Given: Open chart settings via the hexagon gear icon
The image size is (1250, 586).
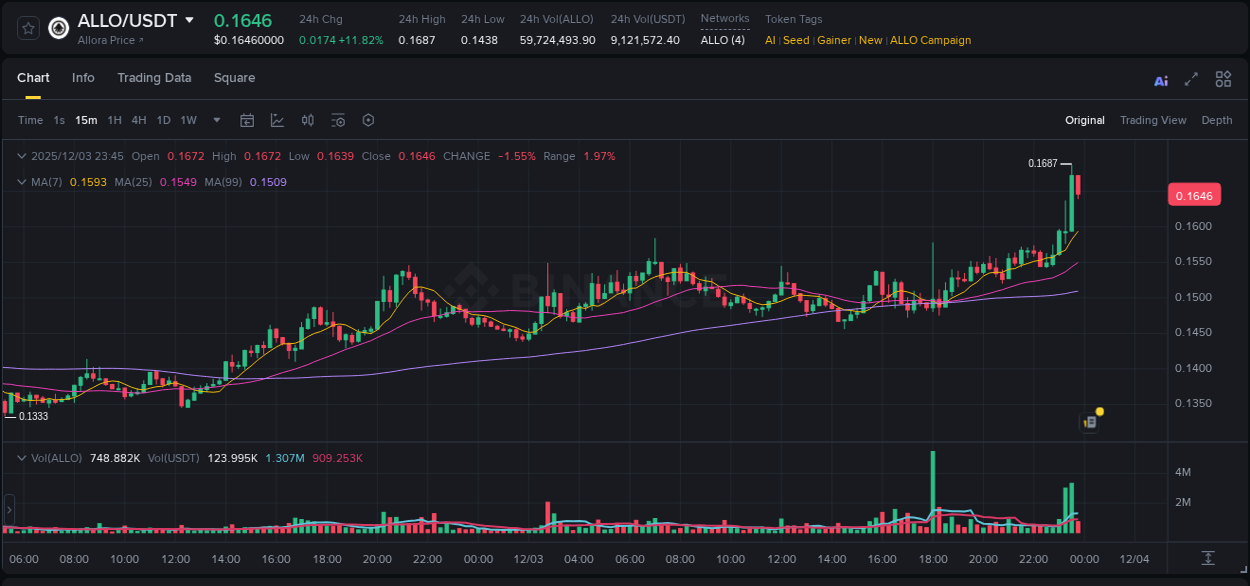Looking at the screenshot, I should [x=368, y=120].
